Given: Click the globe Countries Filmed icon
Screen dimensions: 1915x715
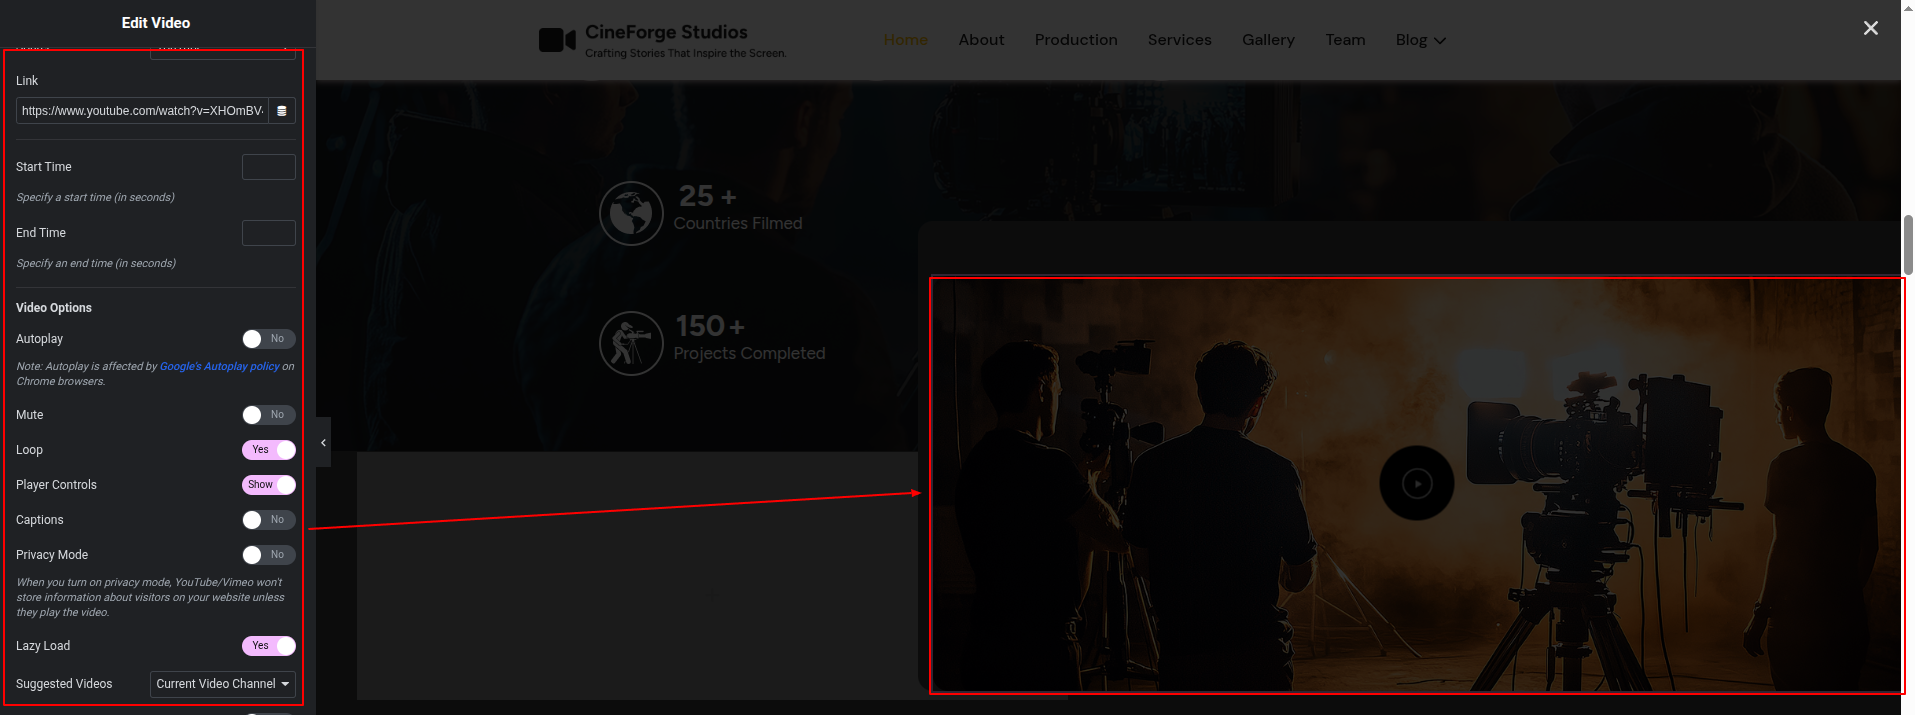Looking at the screenshot, I should pyautogui.click(x=631, y=213).
